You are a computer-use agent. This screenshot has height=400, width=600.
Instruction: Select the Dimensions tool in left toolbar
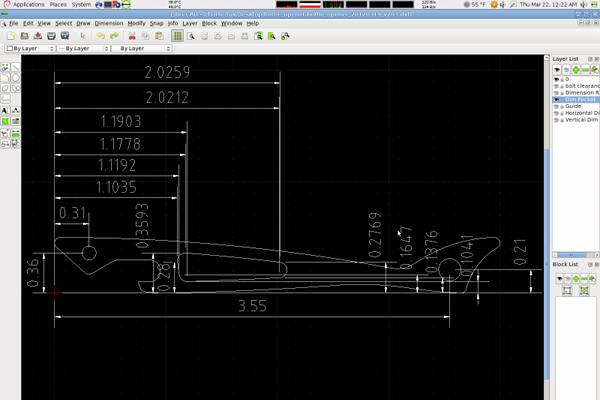(15, 111)
